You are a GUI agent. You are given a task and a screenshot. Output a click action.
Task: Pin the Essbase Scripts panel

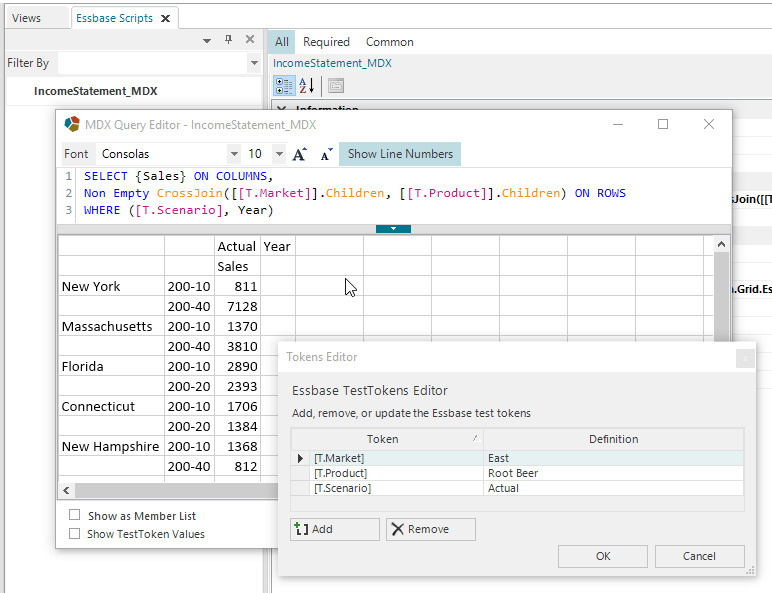[228, 39]
